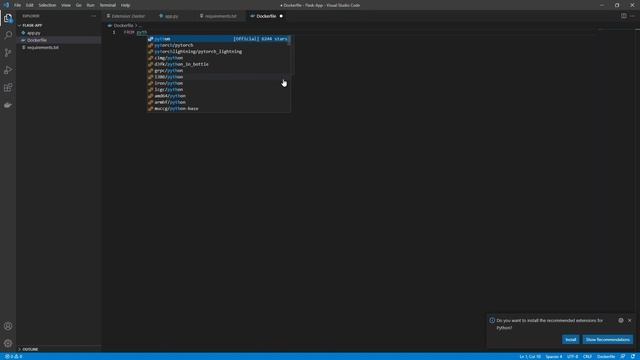This screenshot has width=640, height=360.
Task: Click Ln 1, Col status bar entry
Action: (x=530, y=356)
